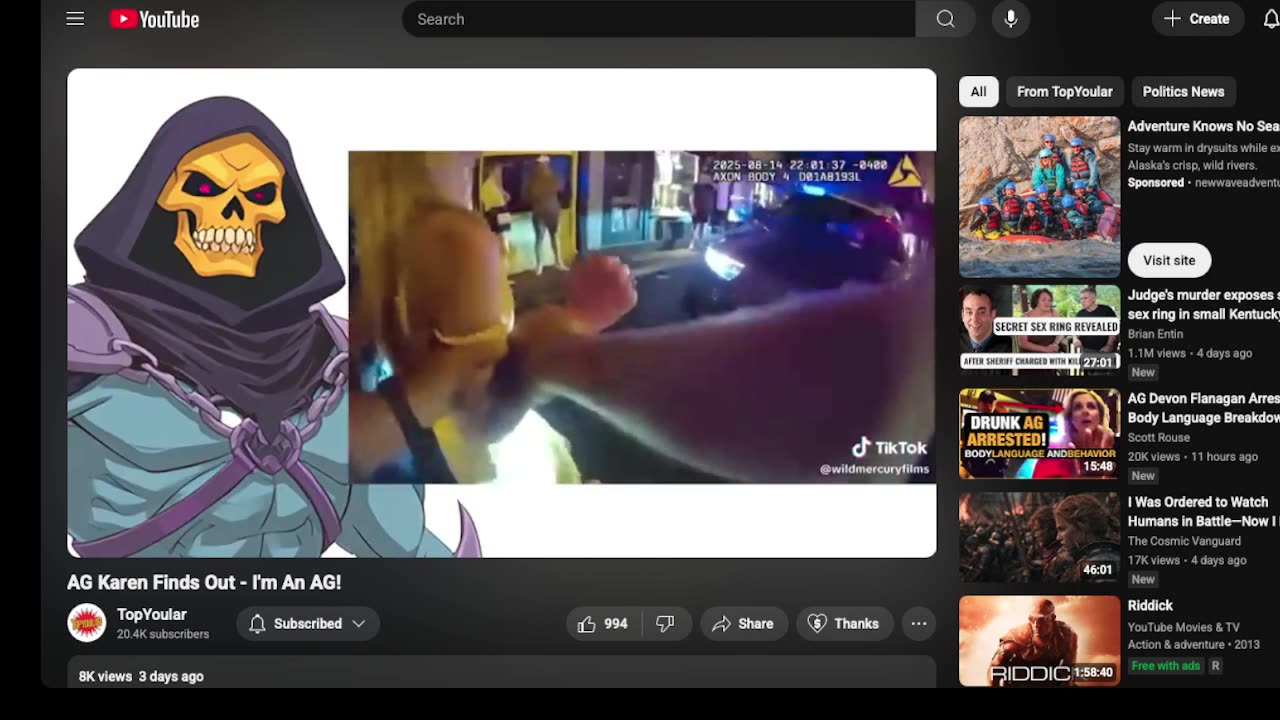Like the video with thumbs up
This screenshot has height=720, width=1280.
[x=603, y=623]
